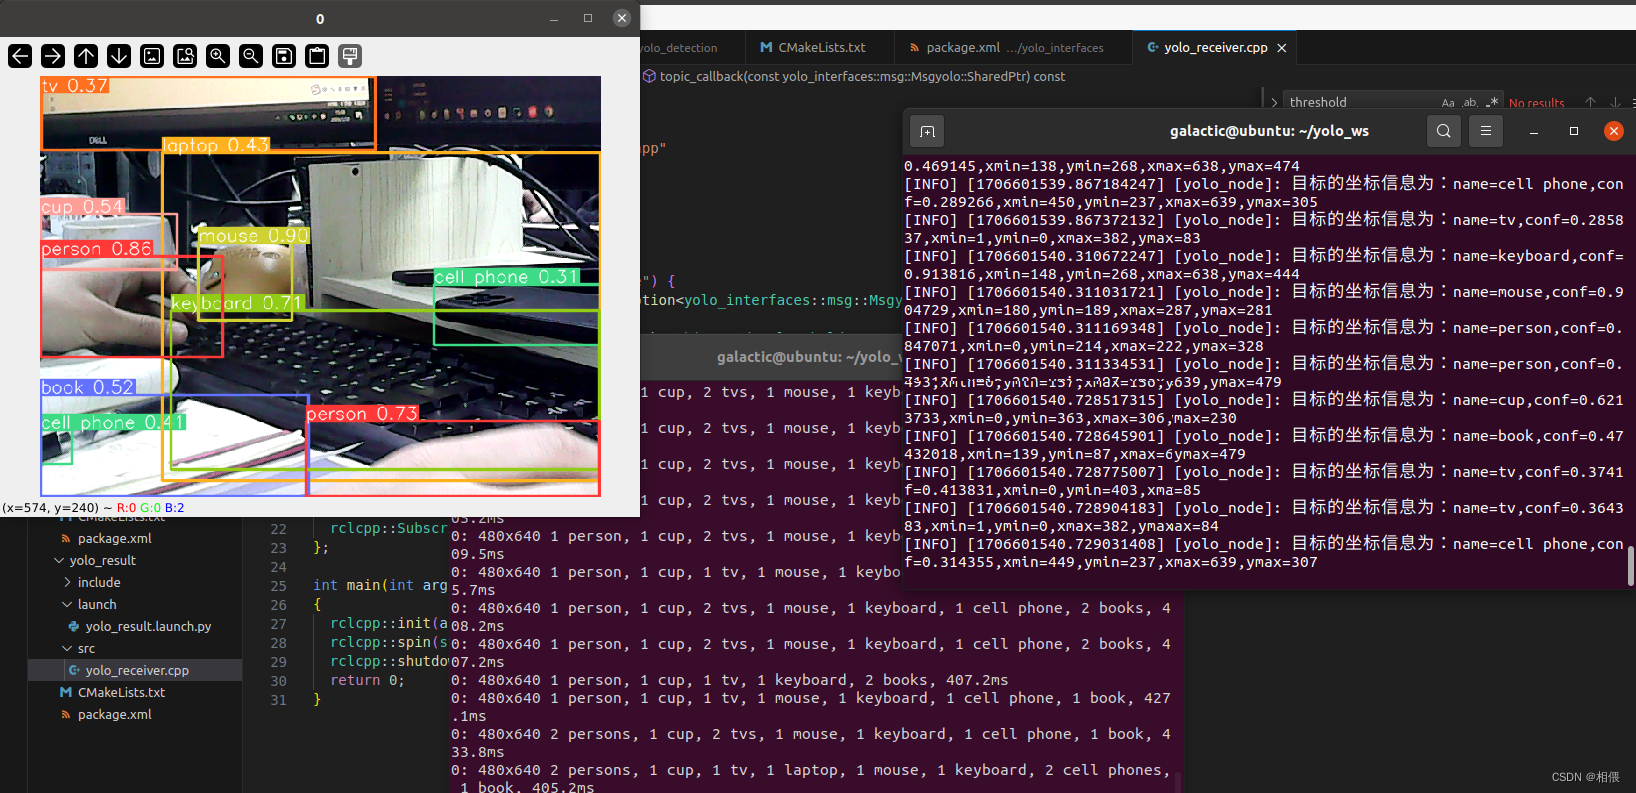This screenshot has height=793, width=1636.
Task: Click the 'name=book,conf=0.47' terminal output line
Action: tap(1264, 436)
